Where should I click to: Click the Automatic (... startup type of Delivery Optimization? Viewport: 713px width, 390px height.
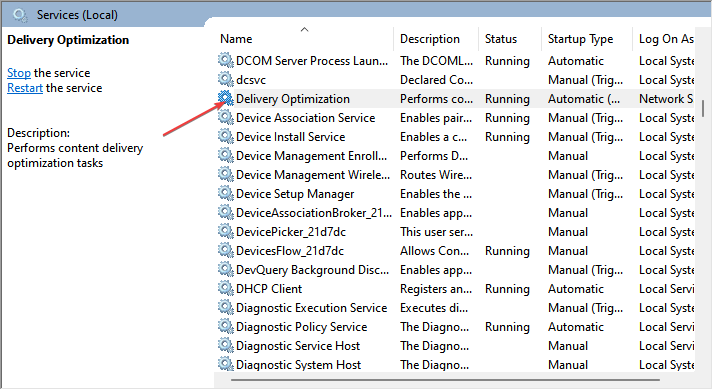click(x=584, y=99)
